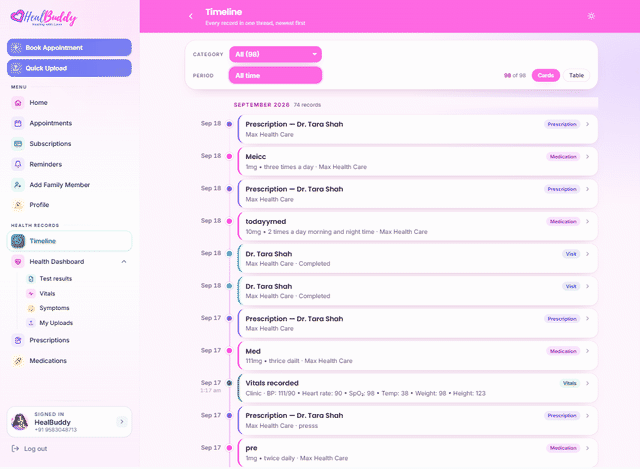The width and height of the screenshot is (640, 469).
Task: Click the user avatar picture
Action: (20, 422)
